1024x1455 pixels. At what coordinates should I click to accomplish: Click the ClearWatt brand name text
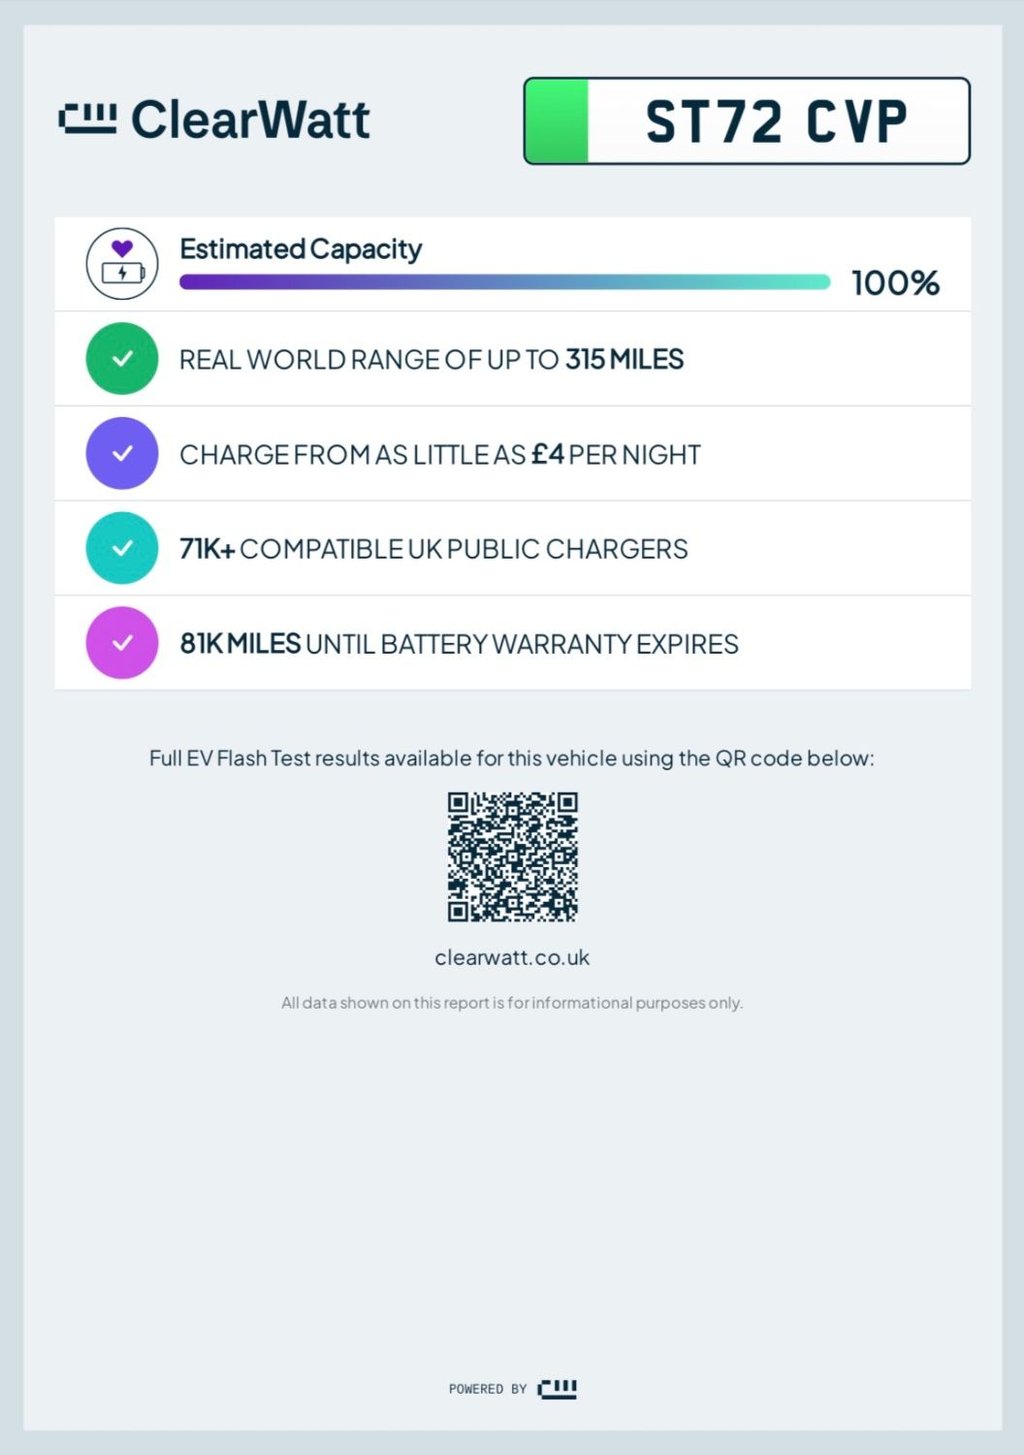pyautogui.click(x=250, y=120)
